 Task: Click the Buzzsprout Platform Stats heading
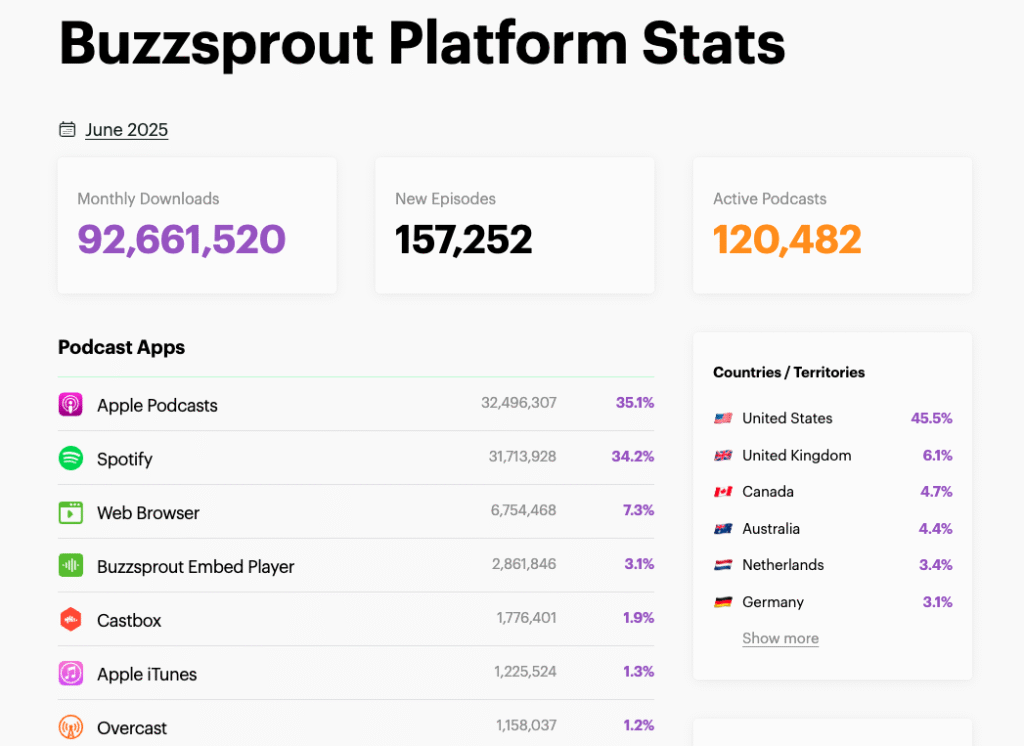[422, 44]
